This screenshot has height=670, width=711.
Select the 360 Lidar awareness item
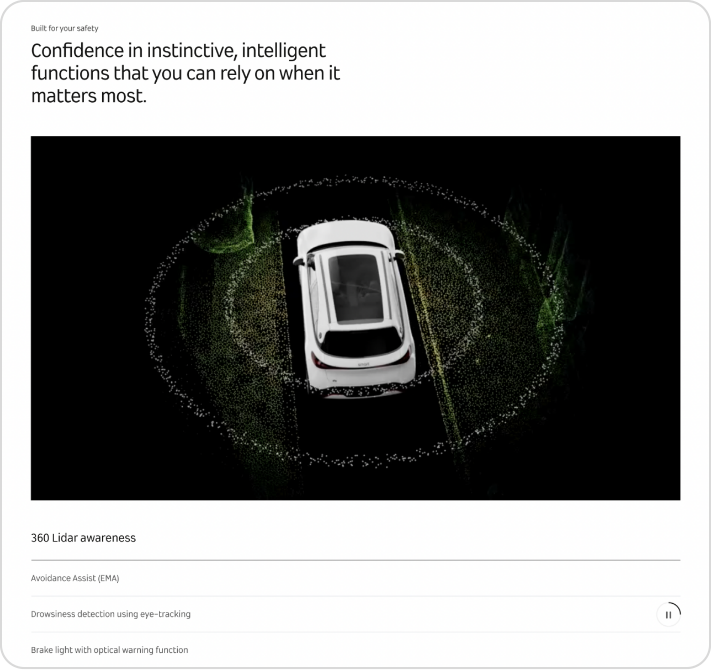83,538
